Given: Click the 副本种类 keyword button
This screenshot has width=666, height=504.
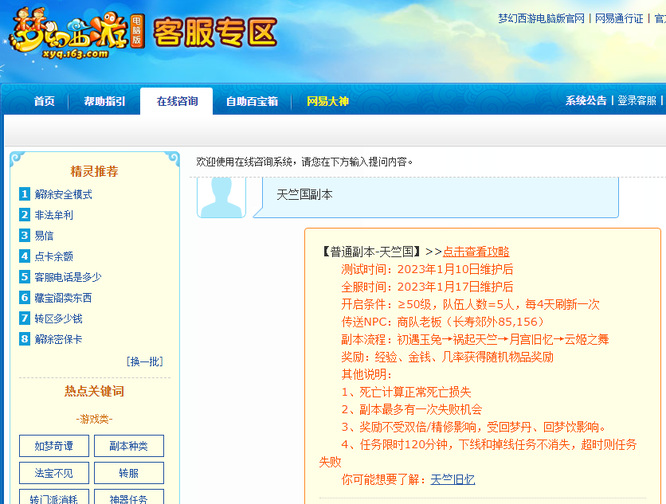Looking at the screenshot, I should pos(129,446).
